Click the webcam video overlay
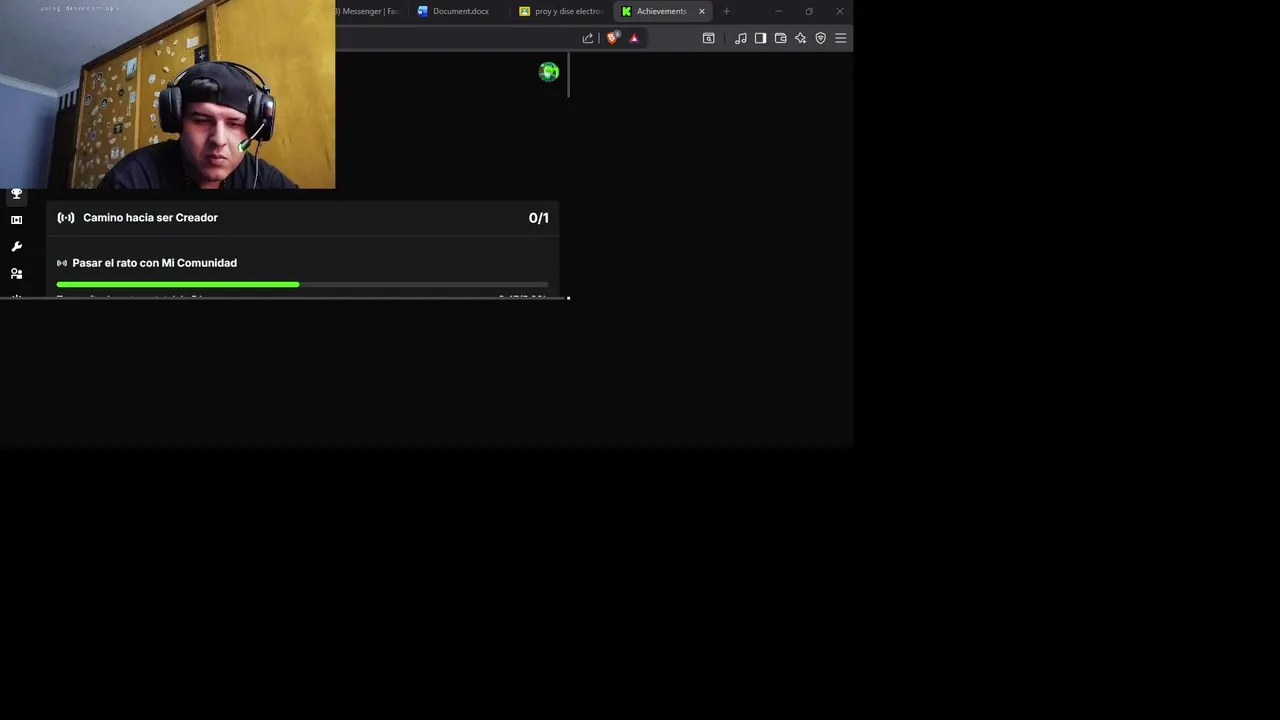Image resolution: width=1280 pixels, height=720 pixels. [x=167, y=94]
